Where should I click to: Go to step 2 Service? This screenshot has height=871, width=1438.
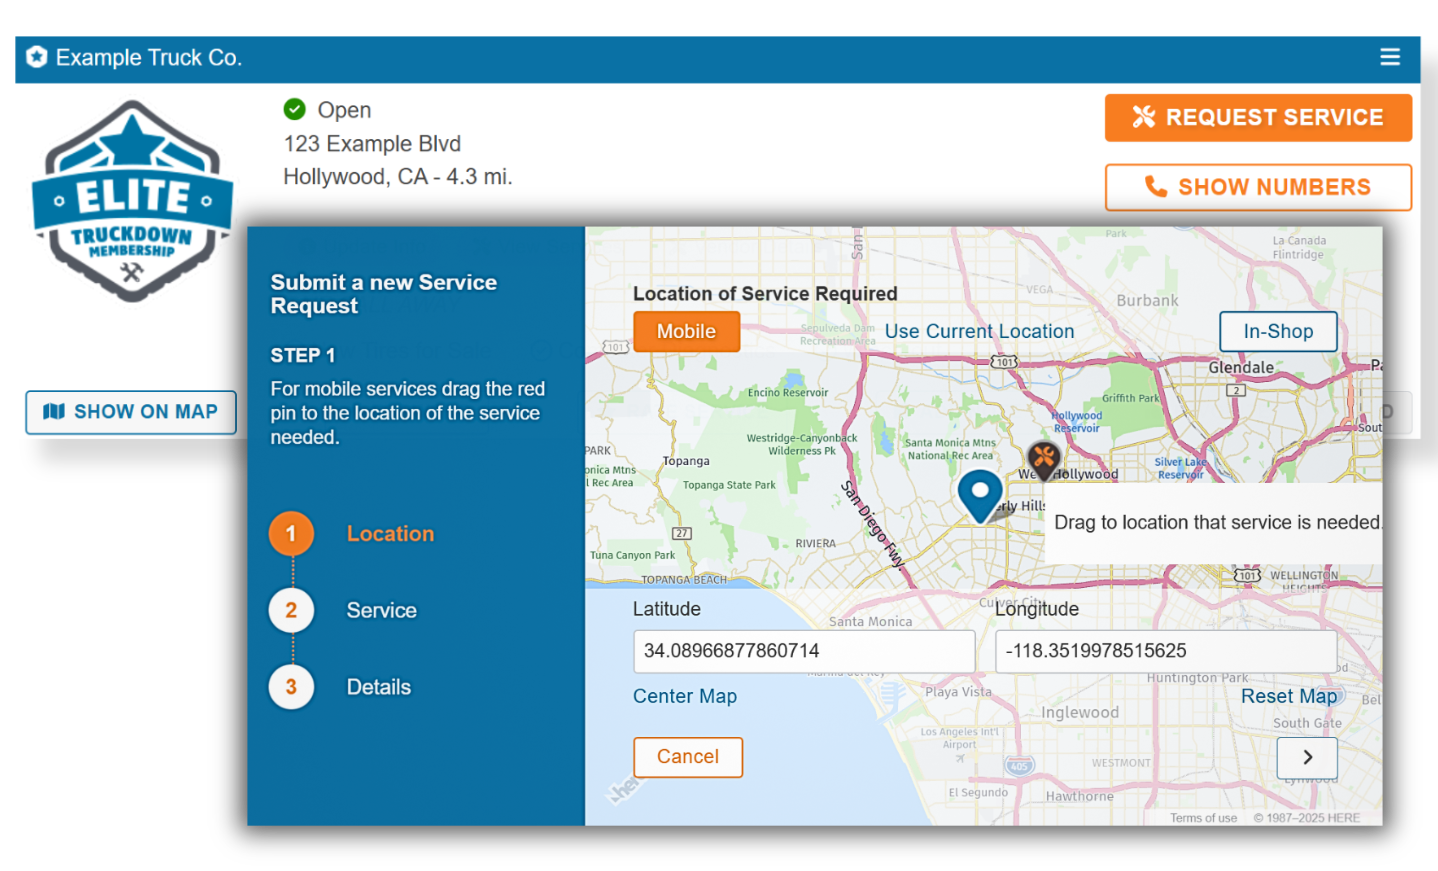point(291,610)
